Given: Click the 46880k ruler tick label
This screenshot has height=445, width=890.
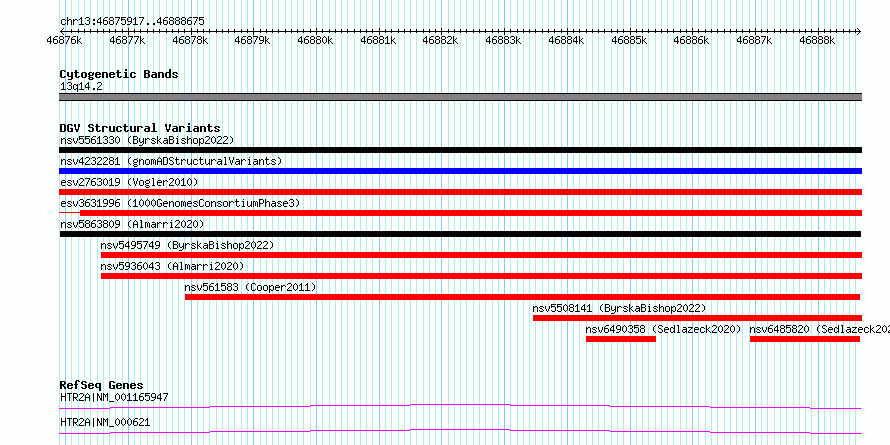Looking at the screenshot, I should click(316, 40).
